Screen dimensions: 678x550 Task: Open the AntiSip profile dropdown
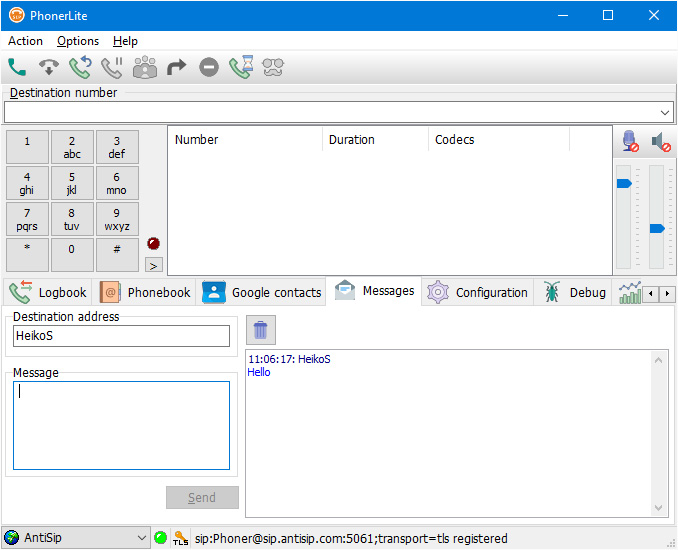coord(141,538)
